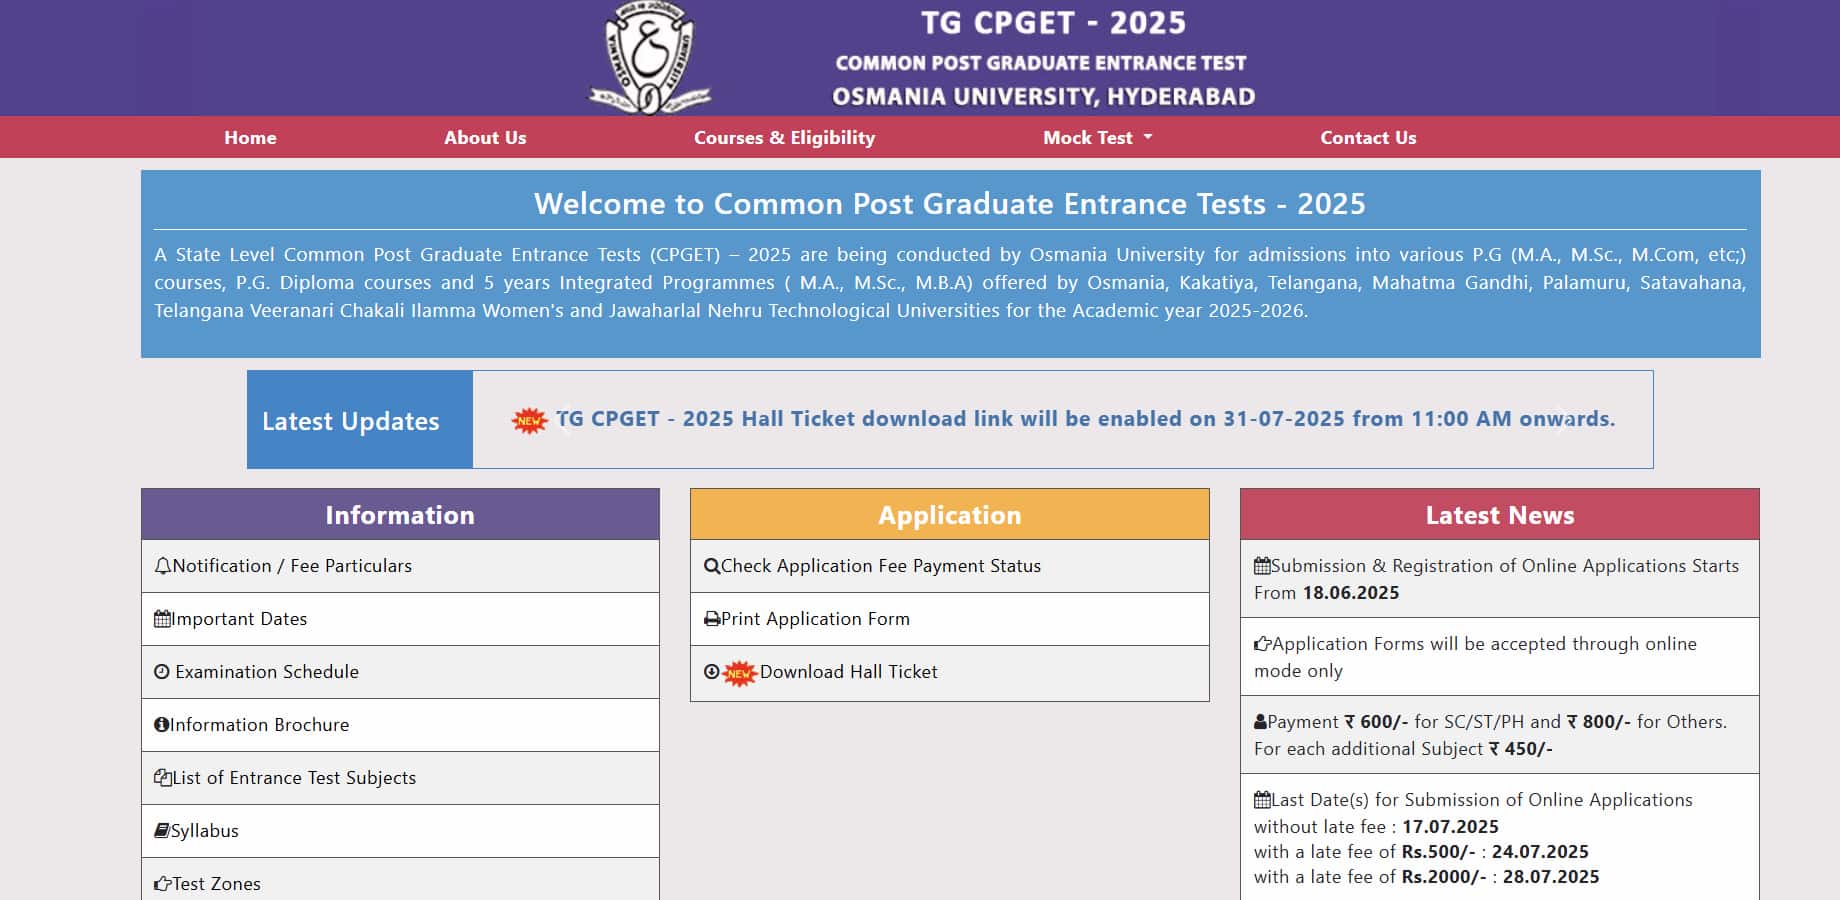Click the Latest Updates label box
Image resolution: width=1840 pixels, height=900 pixels.
(x=360, y=420)
